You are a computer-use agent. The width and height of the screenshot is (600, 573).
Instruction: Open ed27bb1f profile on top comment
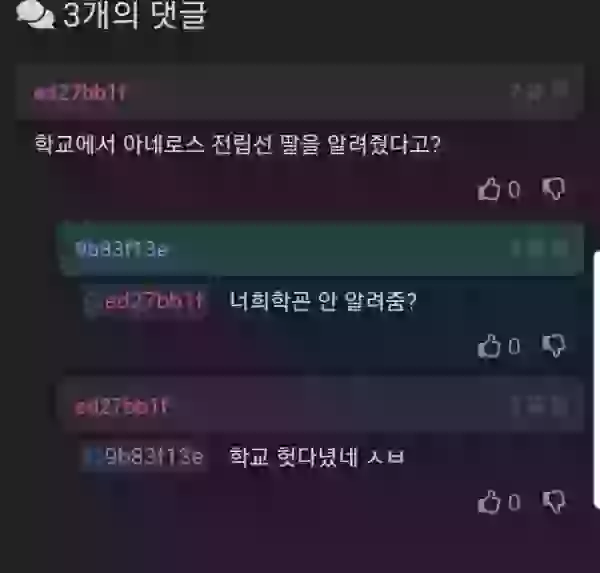[x=80, y=93]
